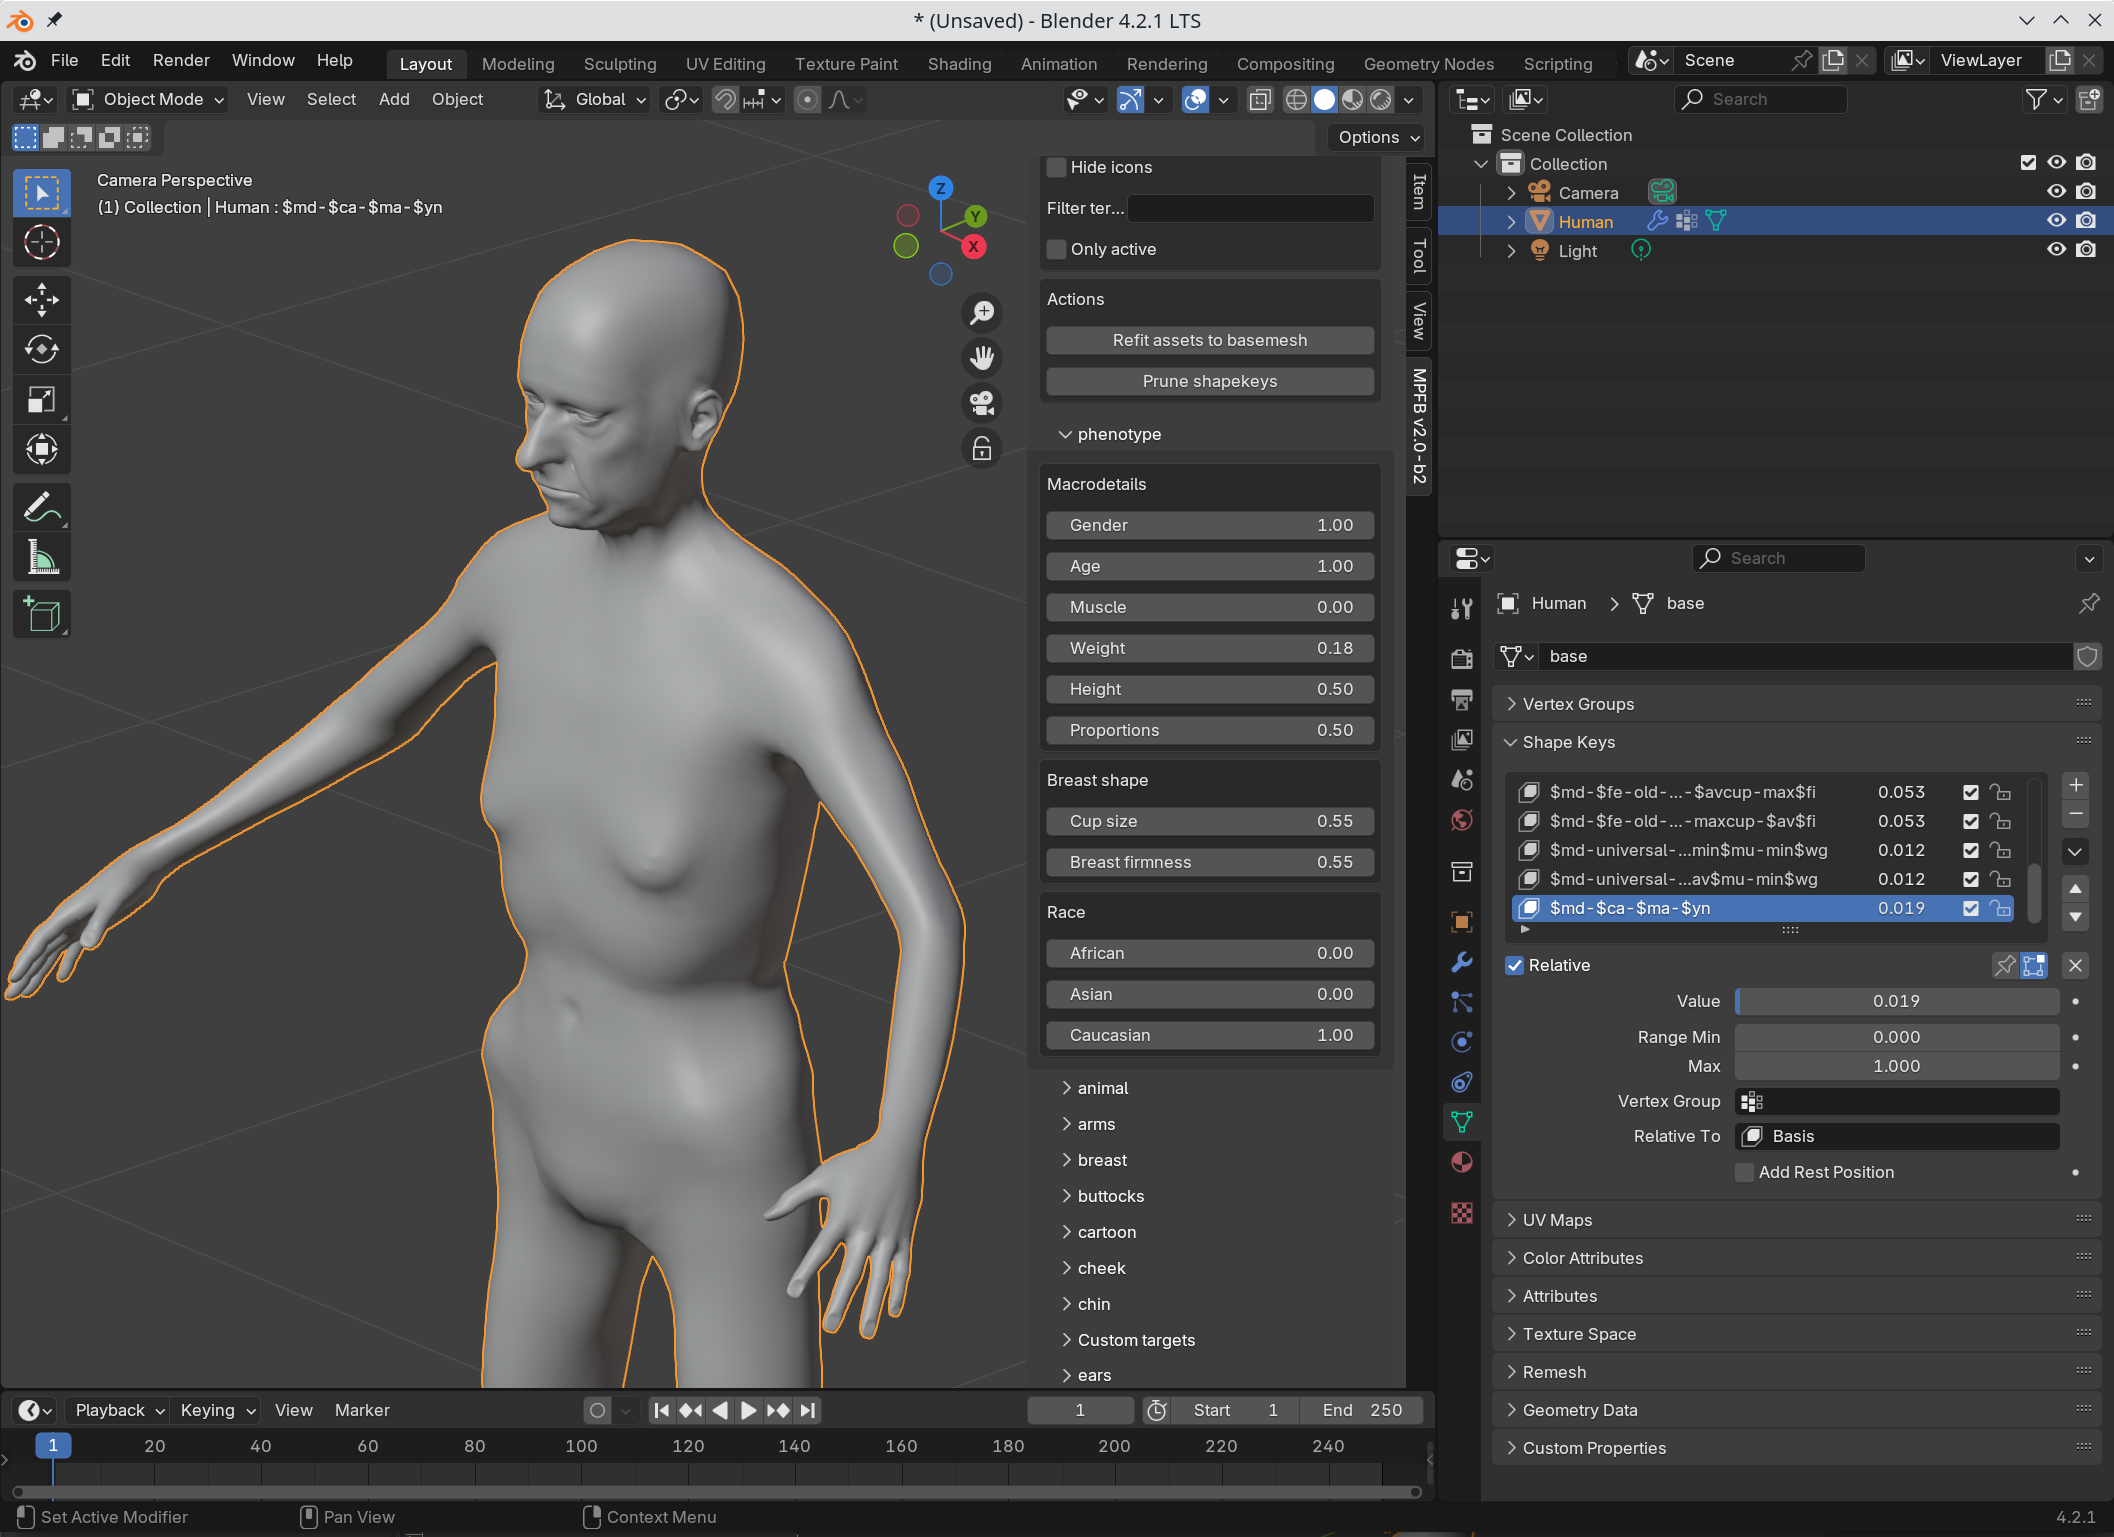Switch to the Sculpting workspace tab
2114x1537 pixels.
[620, 64]
